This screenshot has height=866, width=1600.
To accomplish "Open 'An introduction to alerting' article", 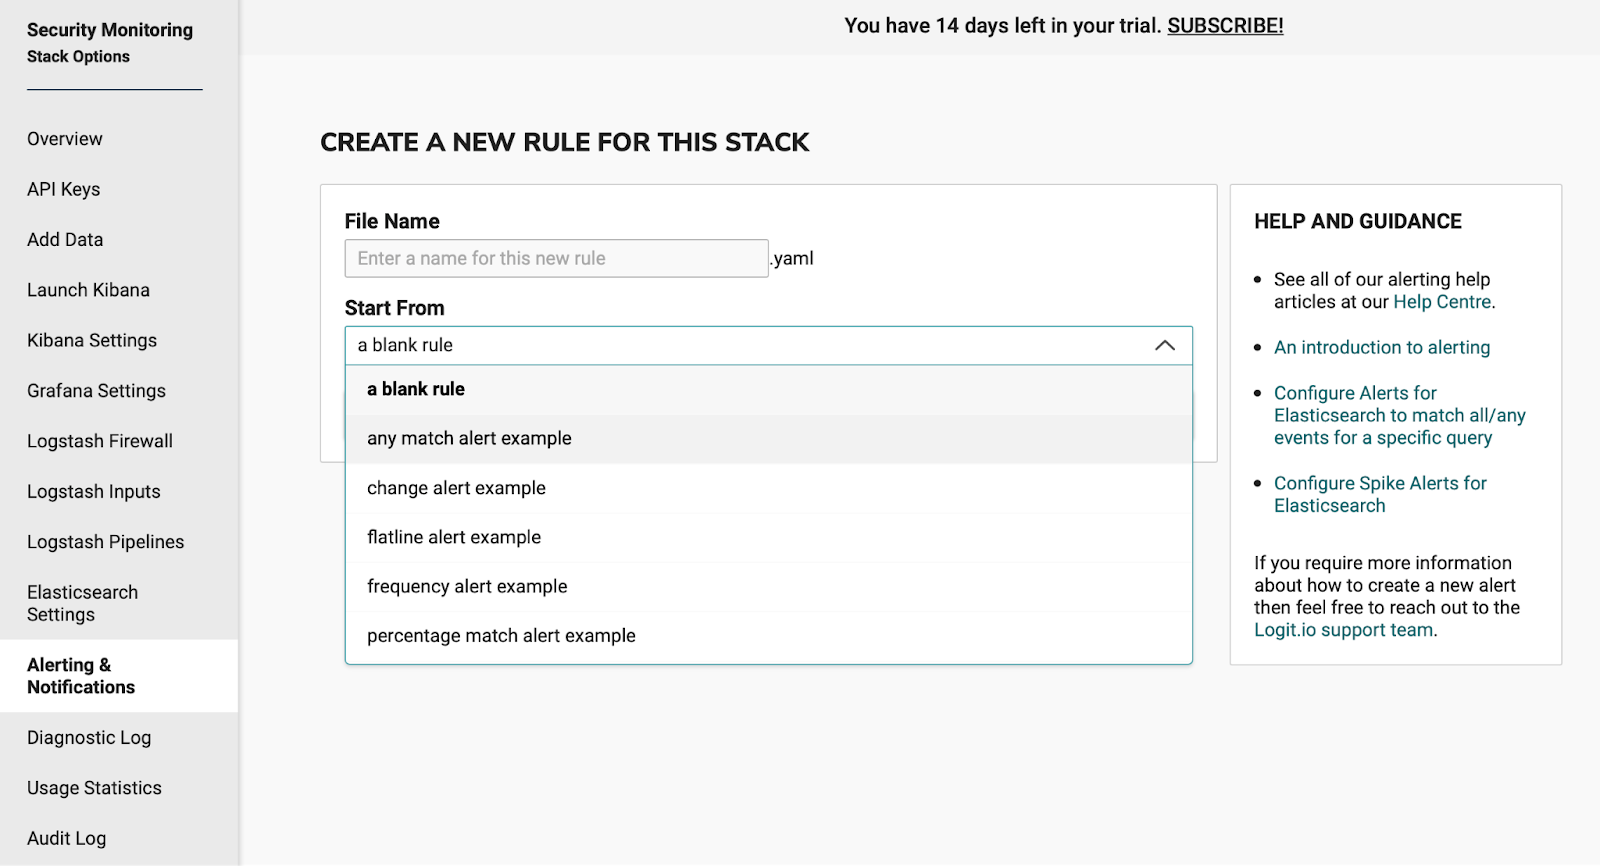I will pyautogui.click(x=1381, y=347).
